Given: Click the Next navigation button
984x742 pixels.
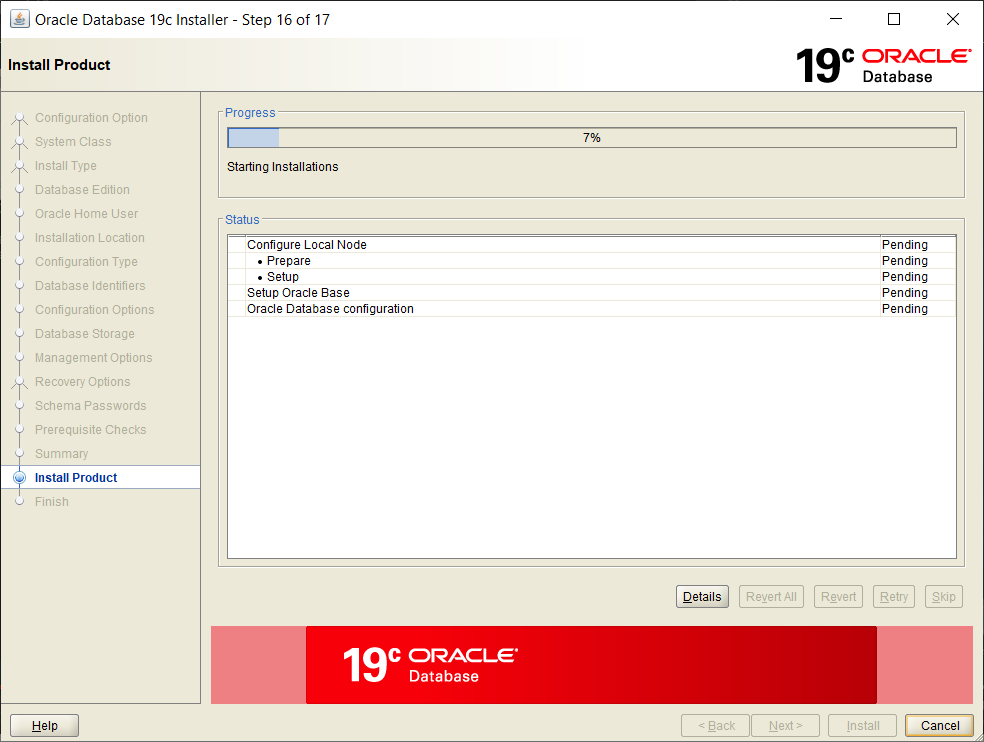Looking at the screenshot, I should (x=785, y=726).
